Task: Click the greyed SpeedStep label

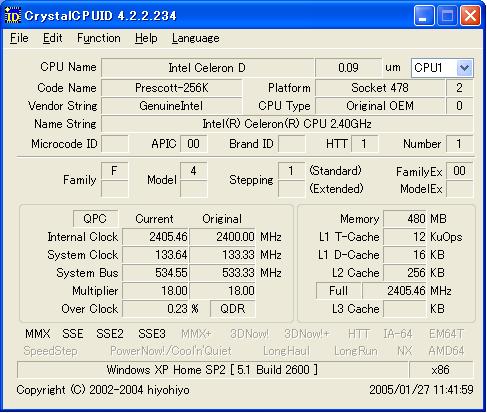Action: 50,351
